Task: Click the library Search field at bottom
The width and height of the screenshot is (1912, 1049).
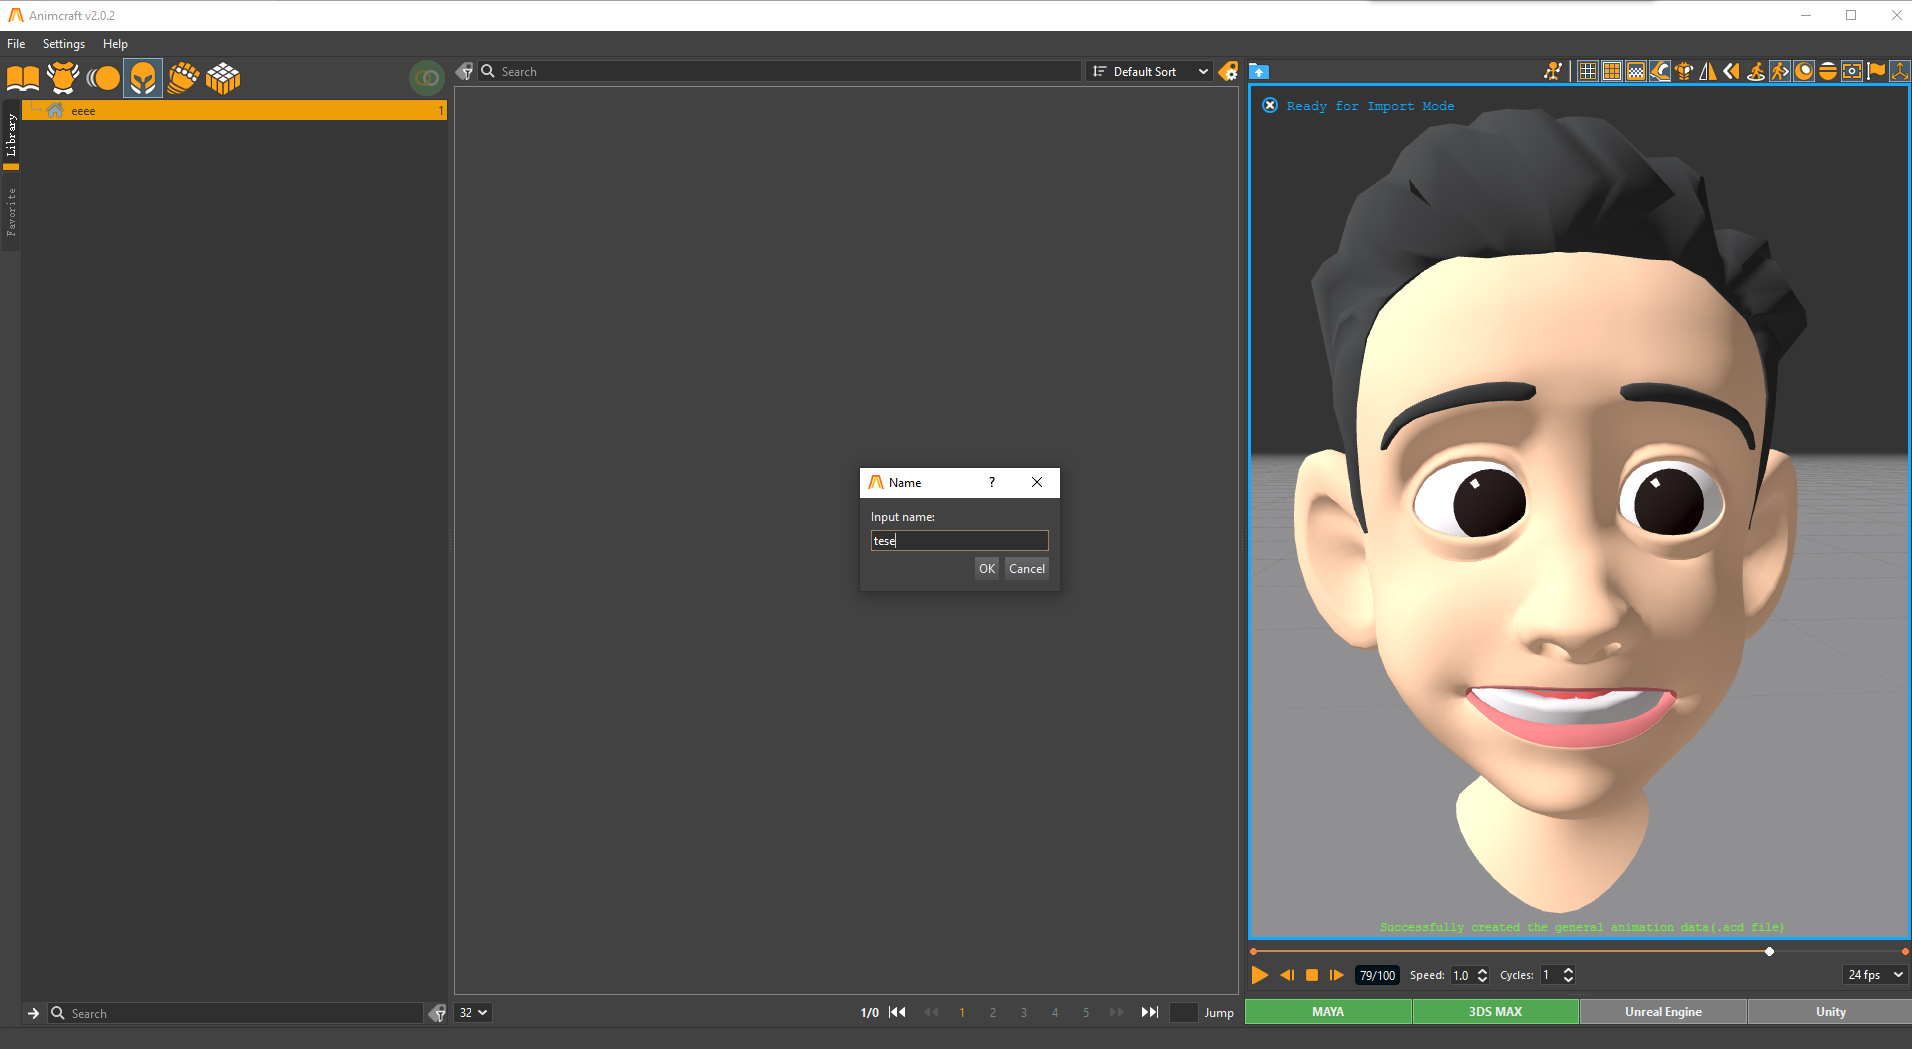Action: tap(236, 1013)
